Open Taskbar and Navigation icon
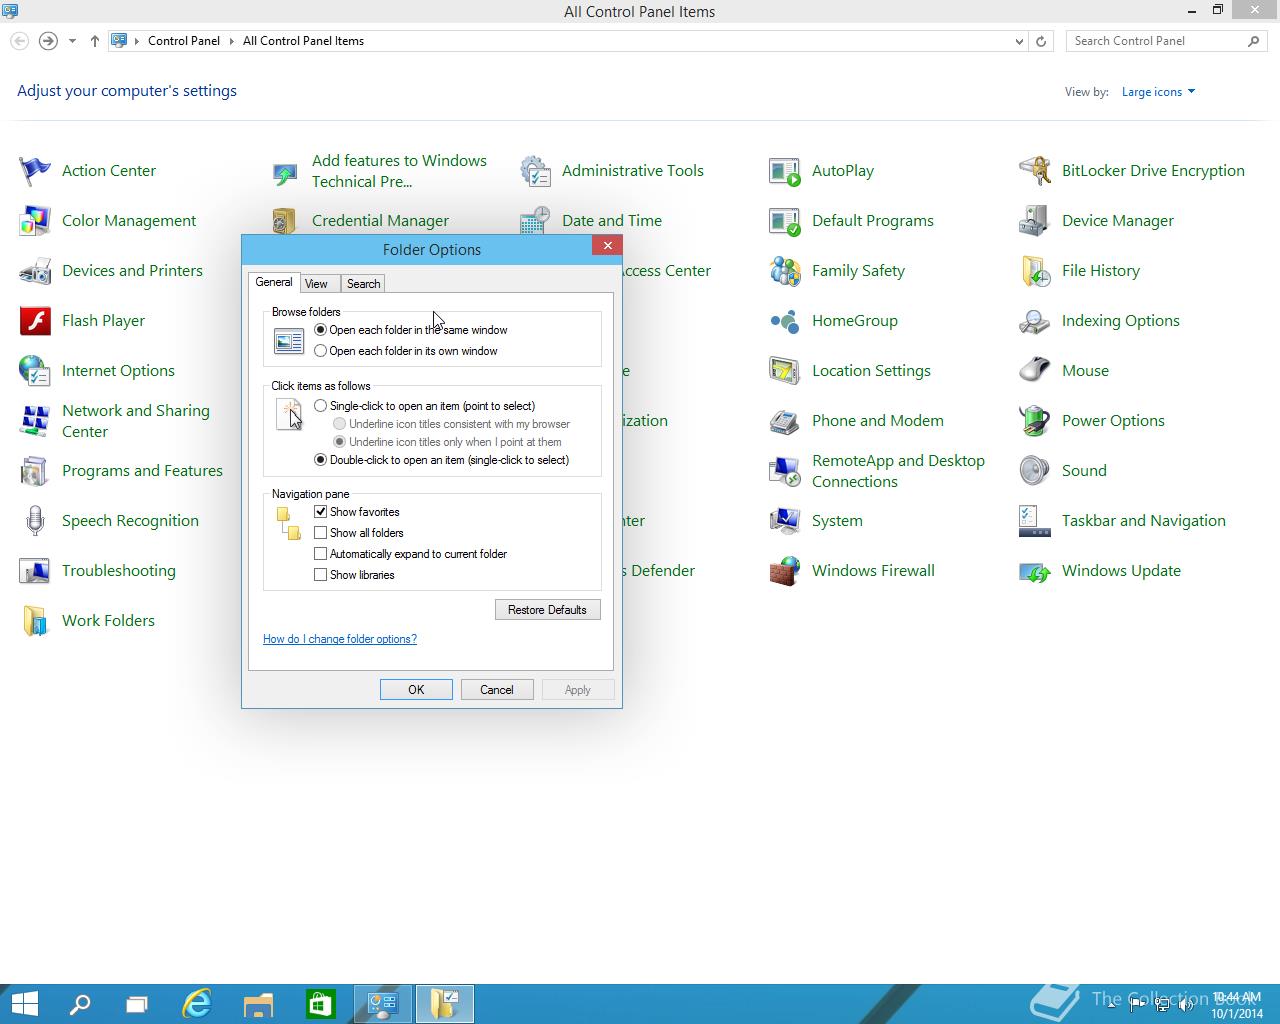Screen dimensions: 1280x1024 (1035, 521)
